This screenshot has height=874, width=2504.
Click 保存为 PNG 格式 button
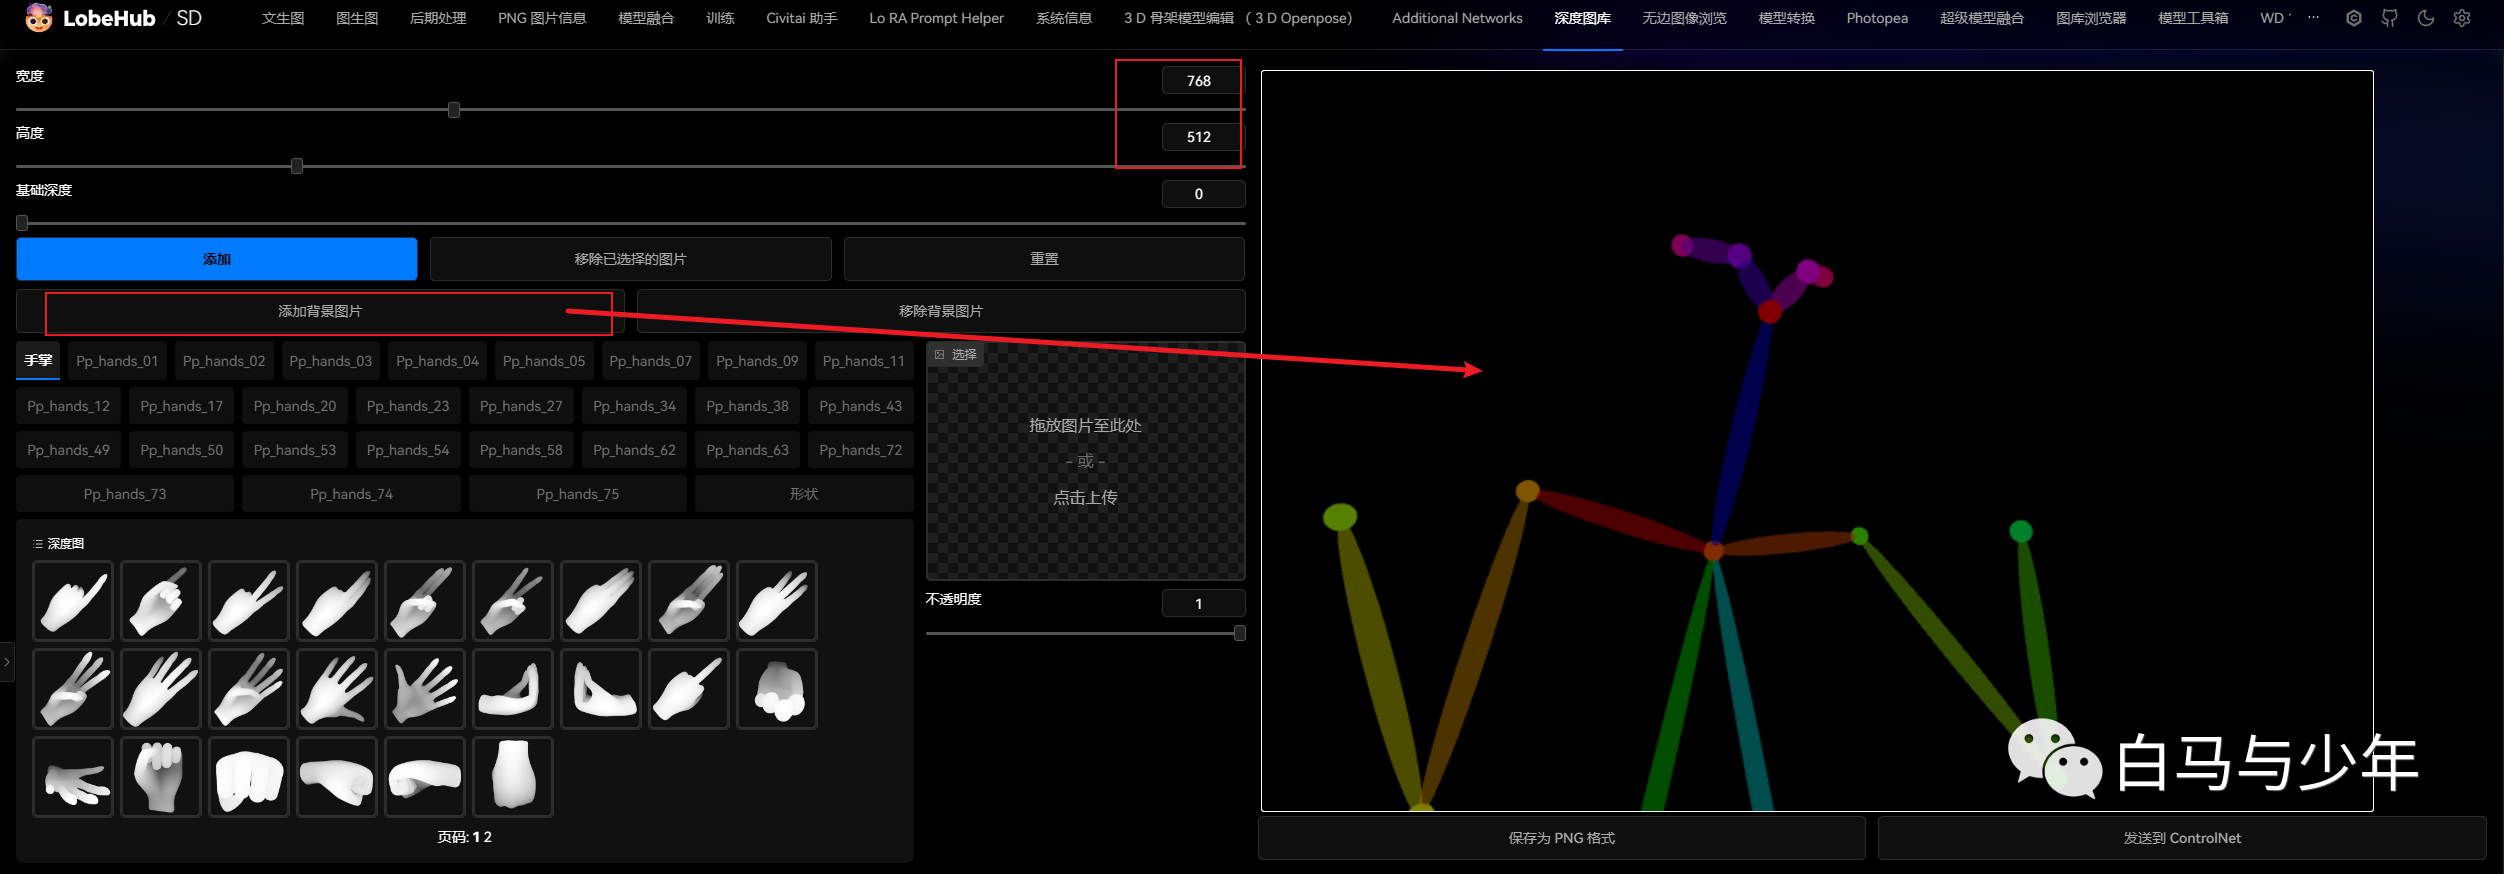pyautogui.click(x=1561, y=838)
